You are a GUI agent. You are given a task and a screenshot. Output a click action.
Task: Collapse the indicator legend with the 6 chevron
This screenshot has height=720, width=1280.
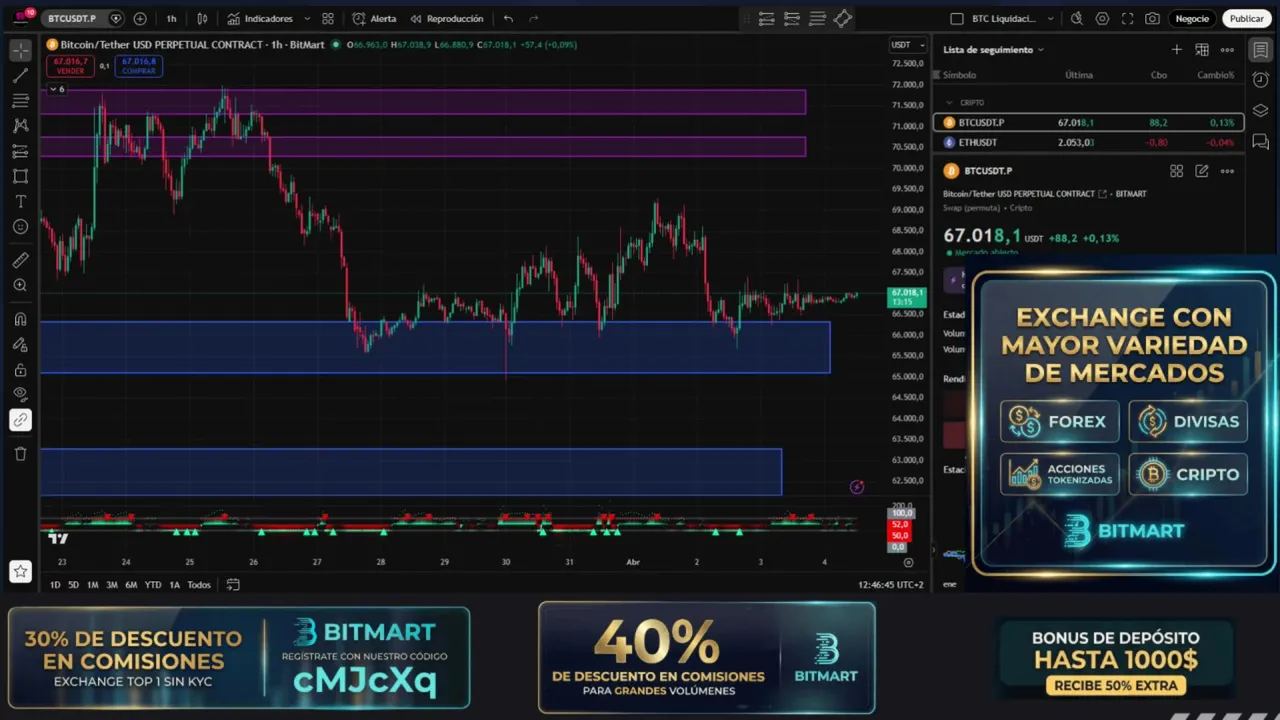[x=56, y=89]
